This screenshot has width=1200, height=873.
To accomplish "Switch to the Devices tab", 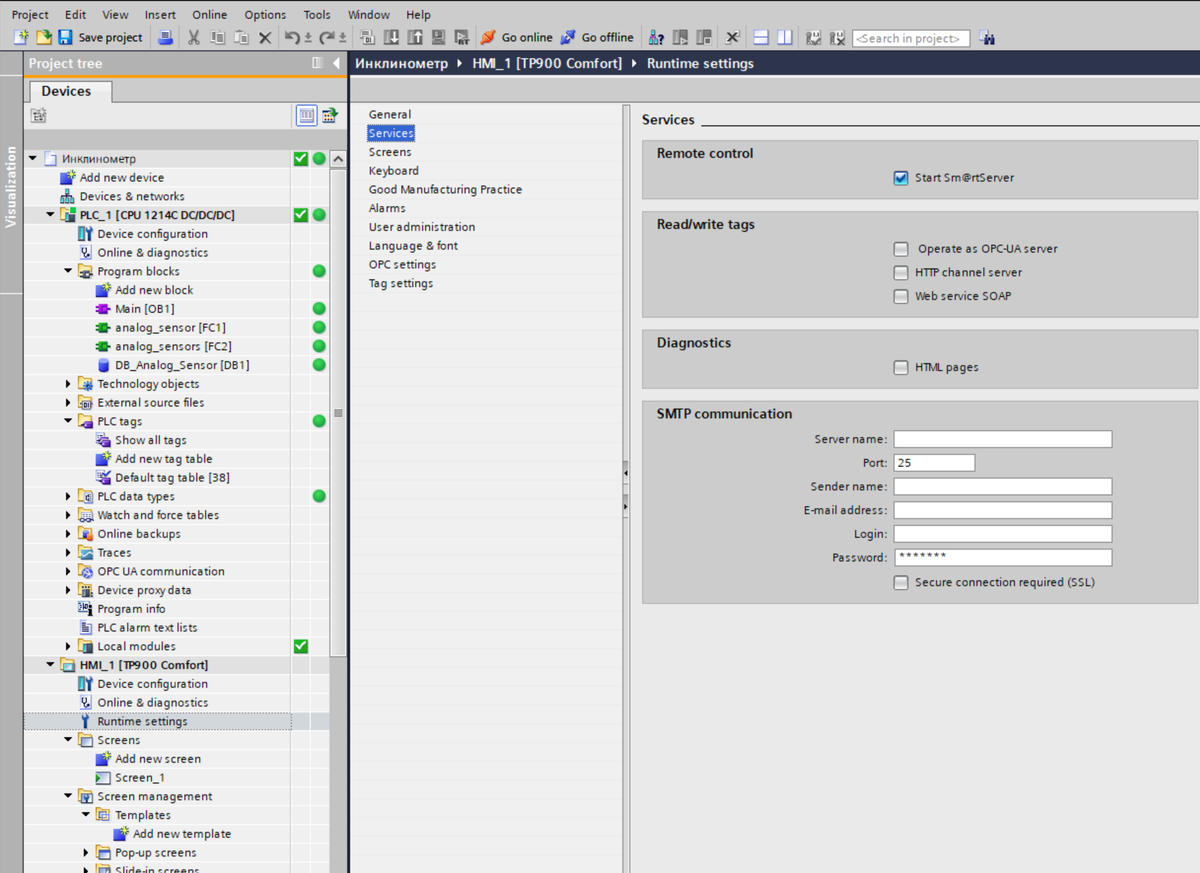I will coord(67,90).
